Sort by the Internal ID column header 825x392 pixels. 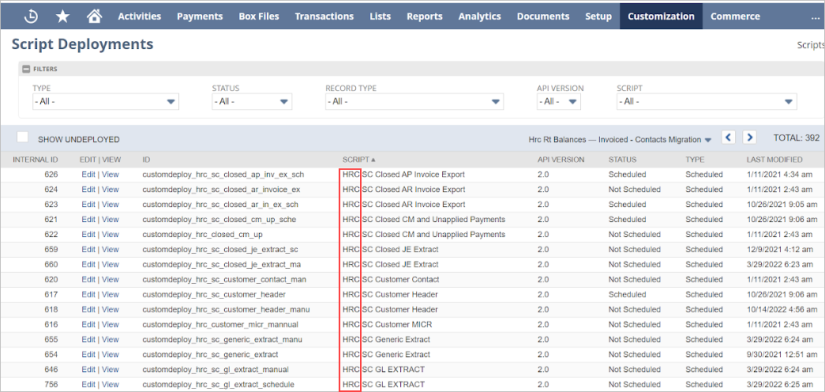(35, 159)
